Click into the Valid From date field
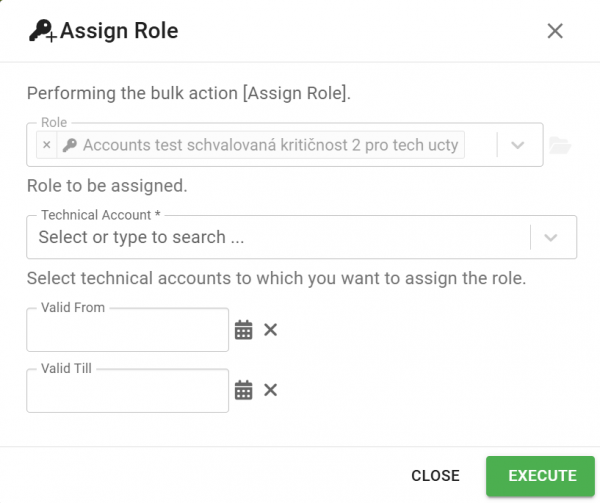This screenshot has height=503, width=600. coord(127,330)
